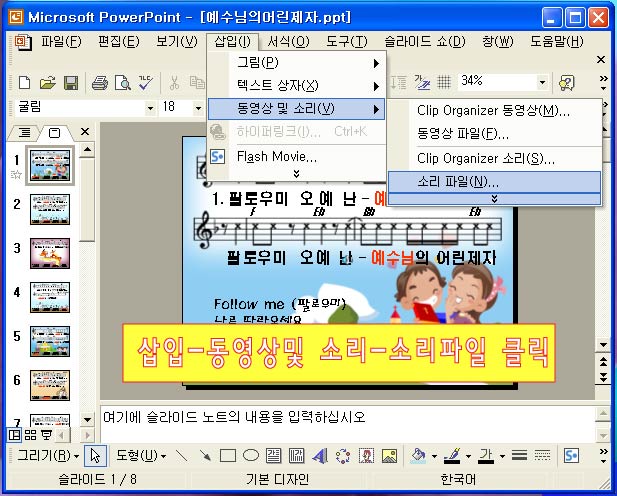
Task: Open the Help assistant icon
Action: 567,83
